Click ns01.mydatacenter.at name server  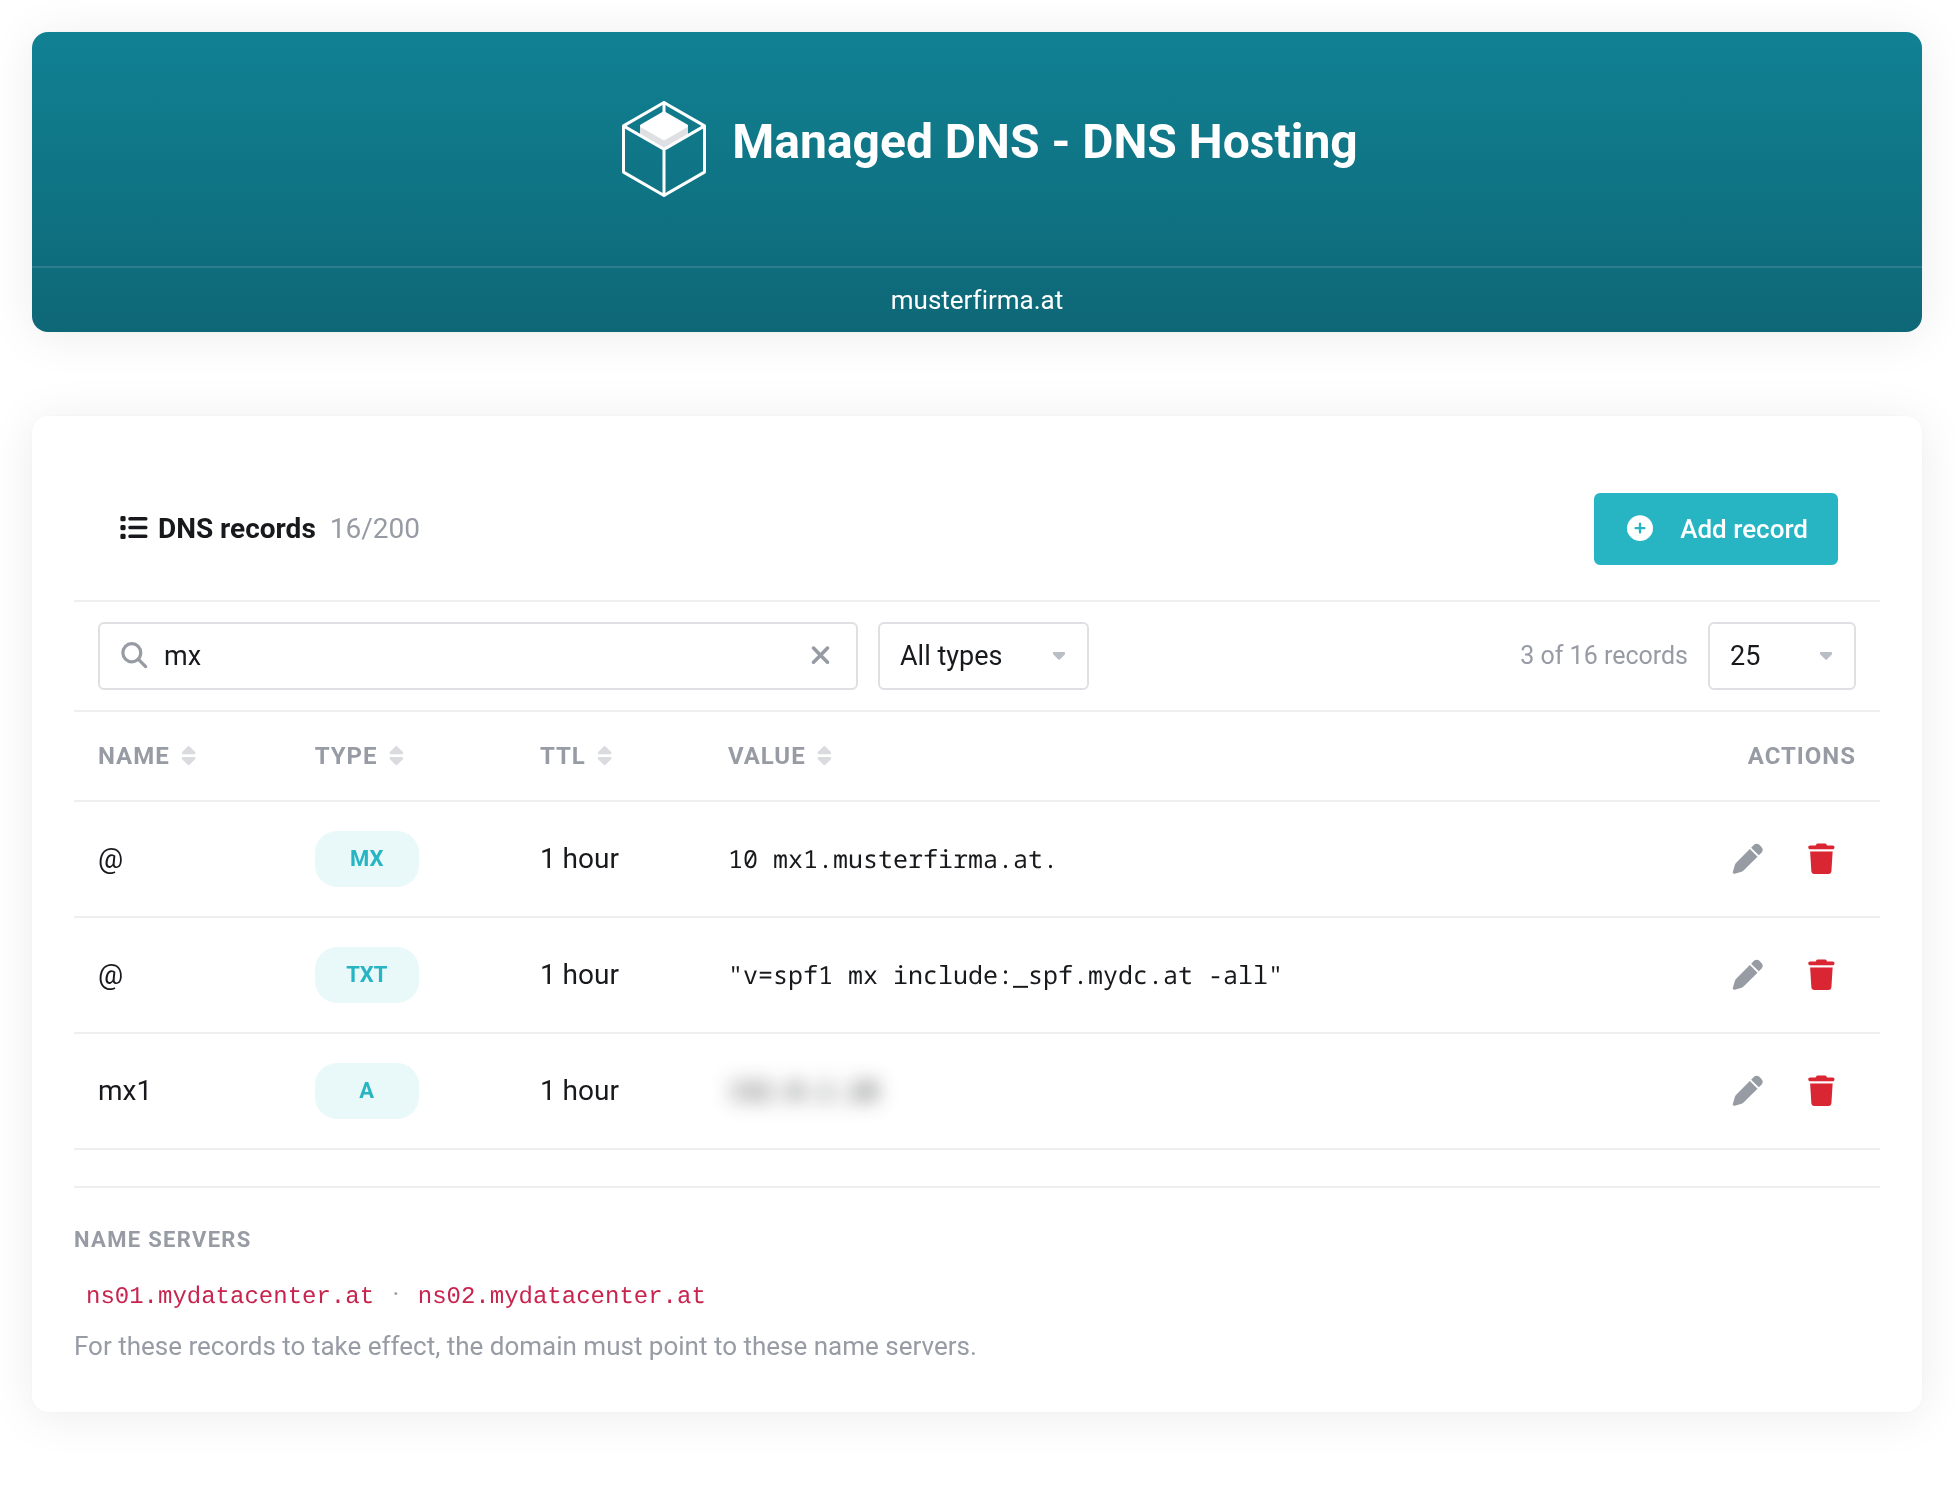(230, 1296)
